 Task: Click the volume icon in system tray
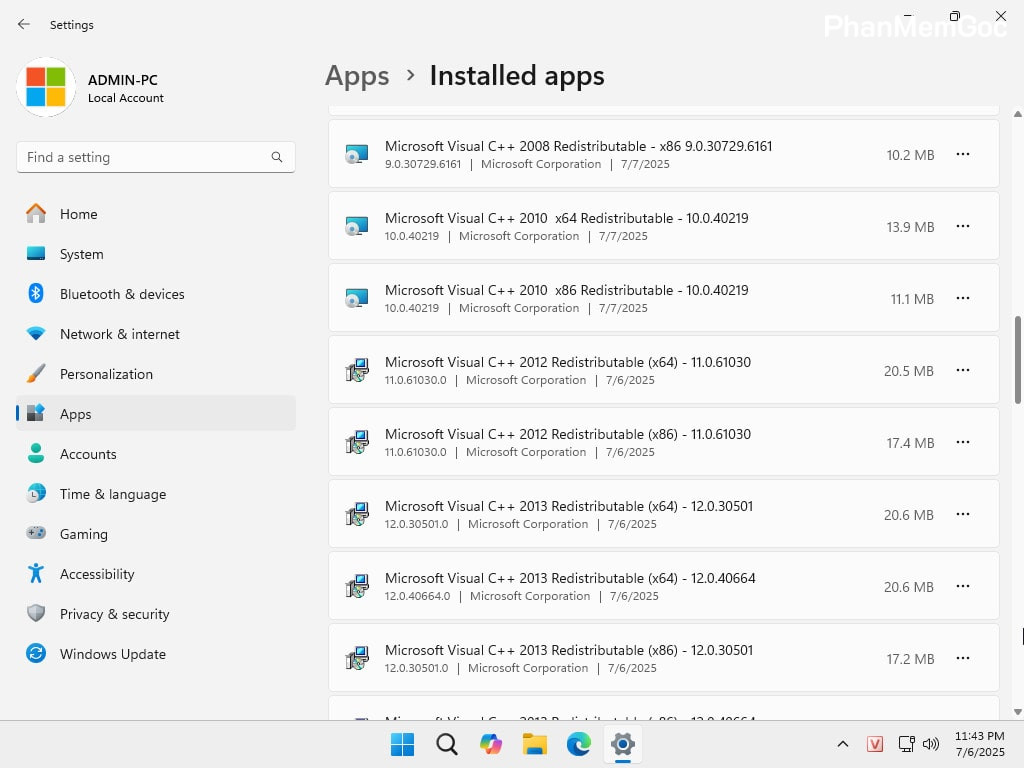930,744
